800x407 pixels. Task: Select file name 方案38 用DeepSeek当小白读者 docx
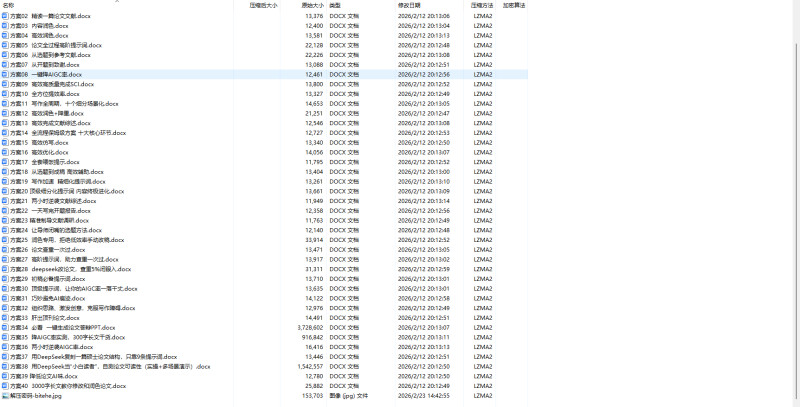tap(110, 367)
